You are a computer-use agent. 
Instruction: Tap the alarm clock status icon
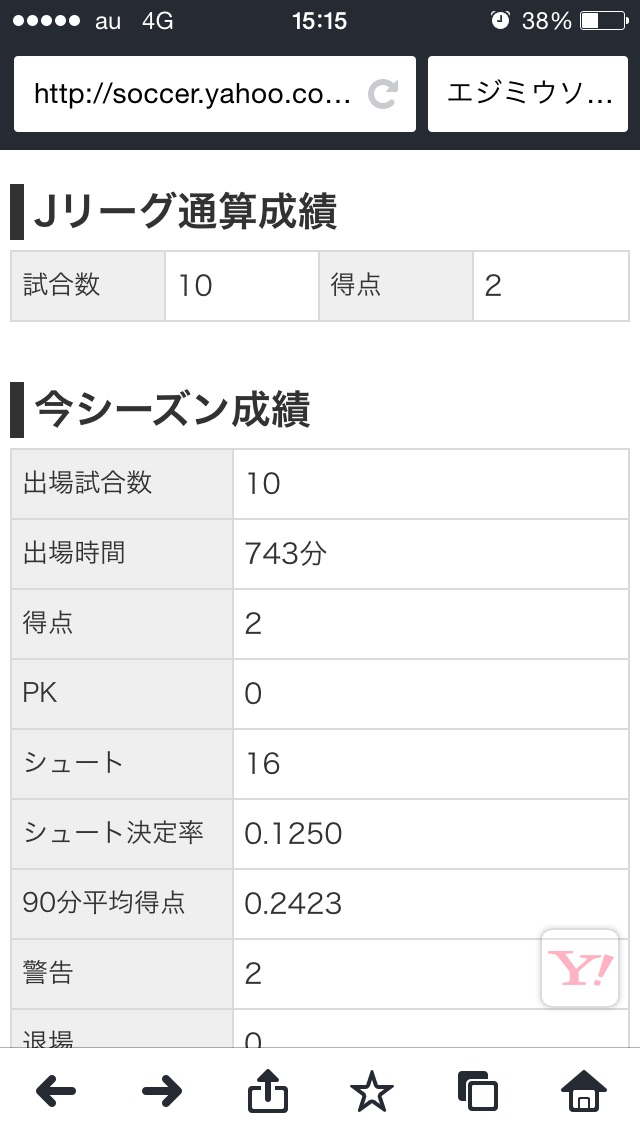coord(501,20)
